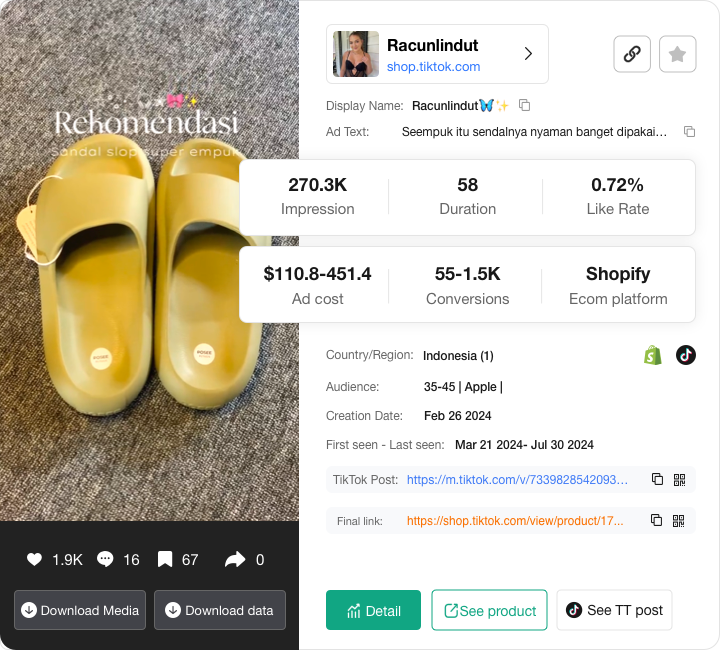Click the Shopify platform icon
This screenshot has height=650, width=720.
[x=653, y=355]
